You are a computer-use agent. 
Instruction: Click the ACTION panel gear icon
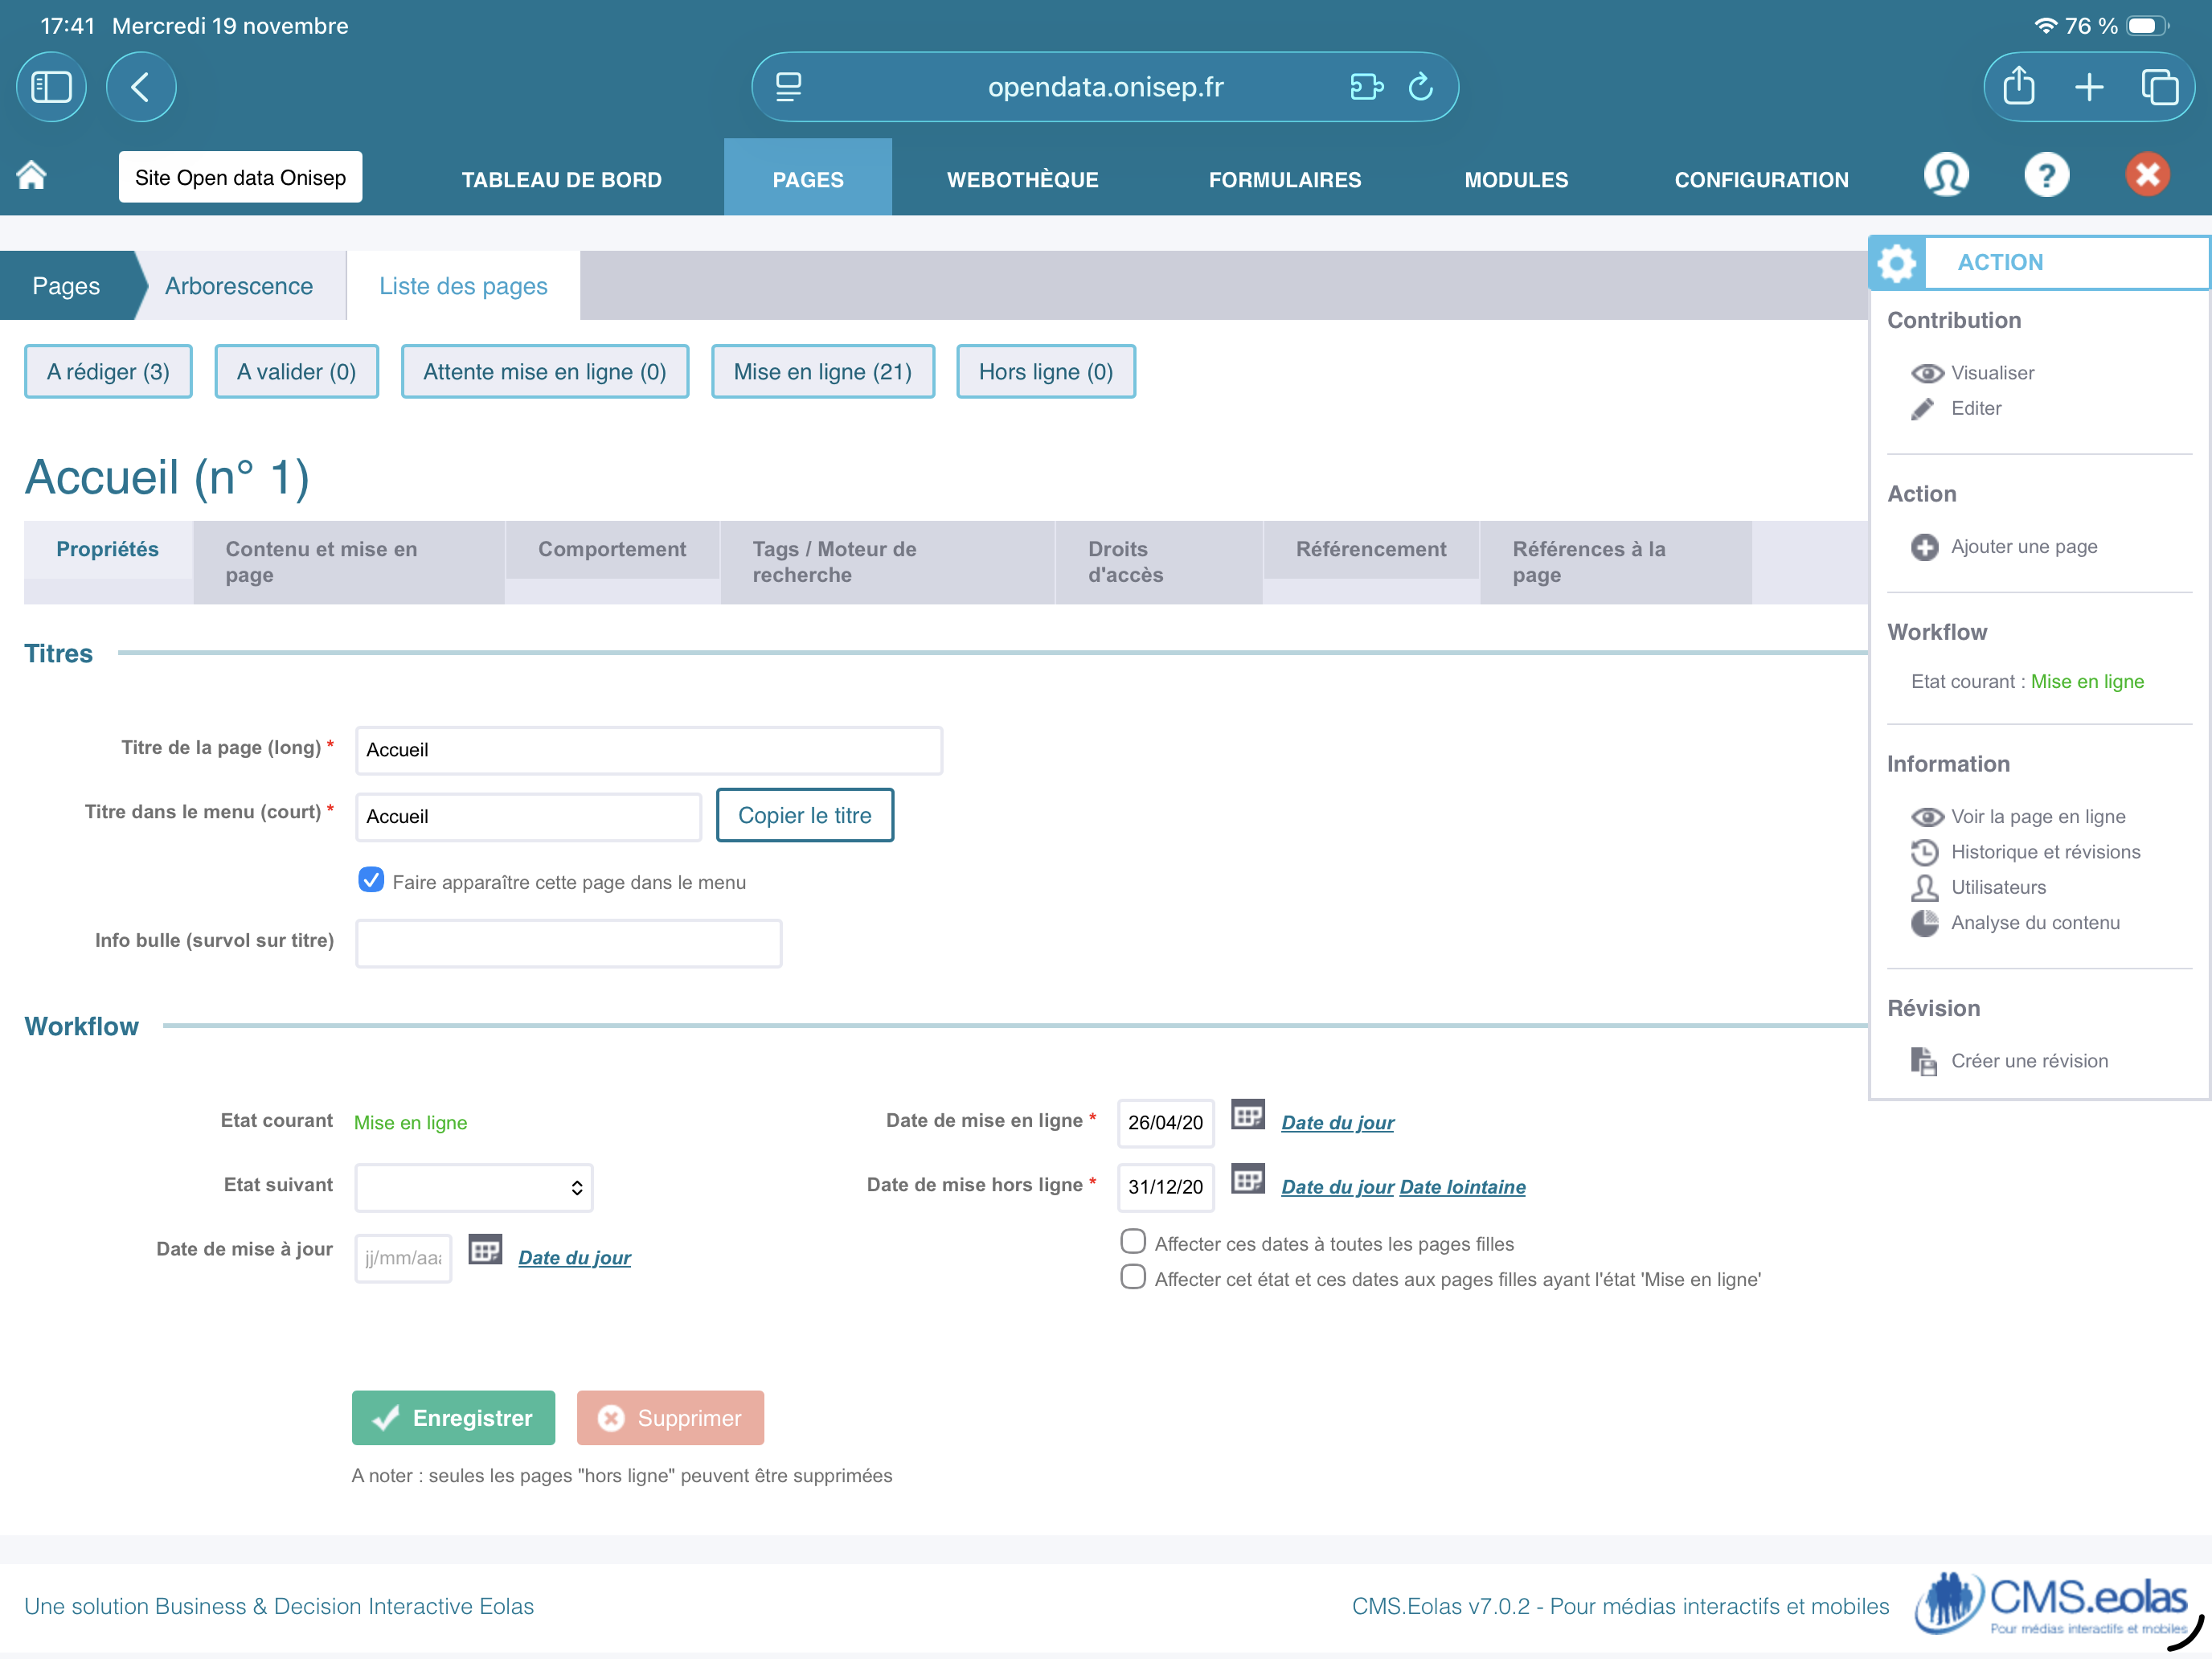click(x=1896, y=263)
